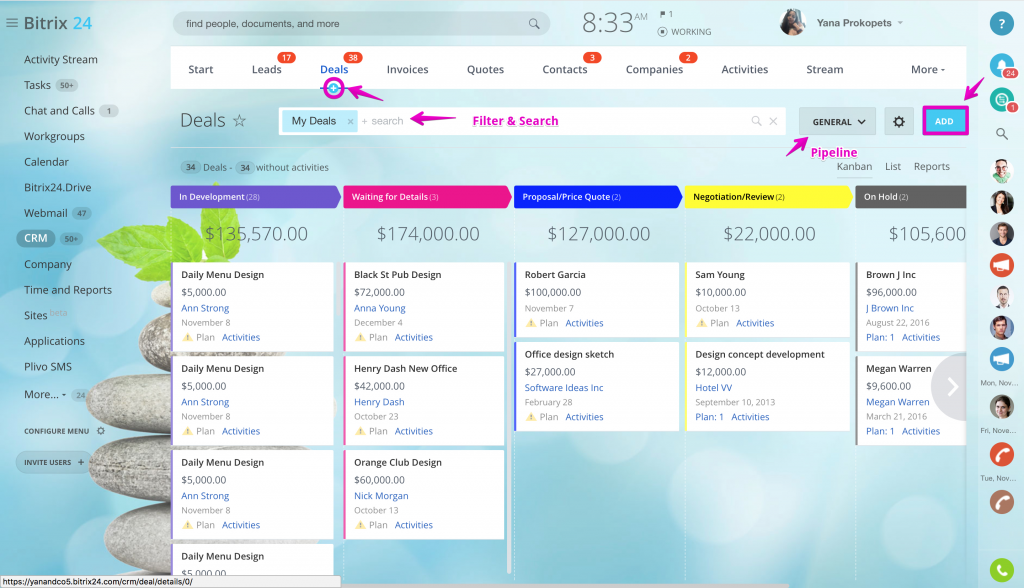Screen dimensions: 1024x588
Task: Open the Companies tab
Action: (x=654, y=69)
